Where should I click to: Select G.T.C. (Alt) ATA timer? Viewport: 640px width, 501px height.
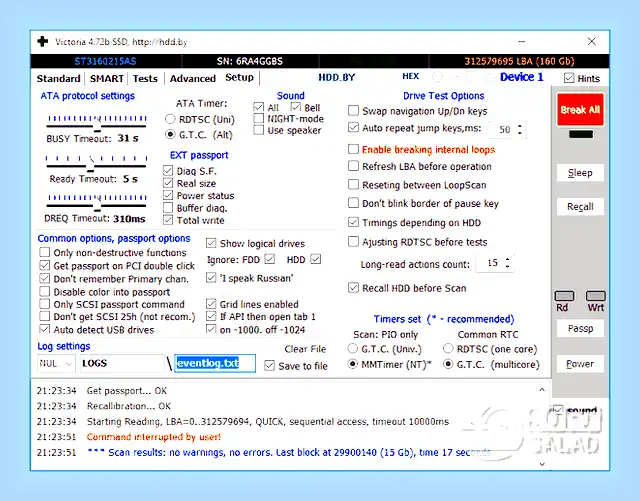[x=170, y=134]
